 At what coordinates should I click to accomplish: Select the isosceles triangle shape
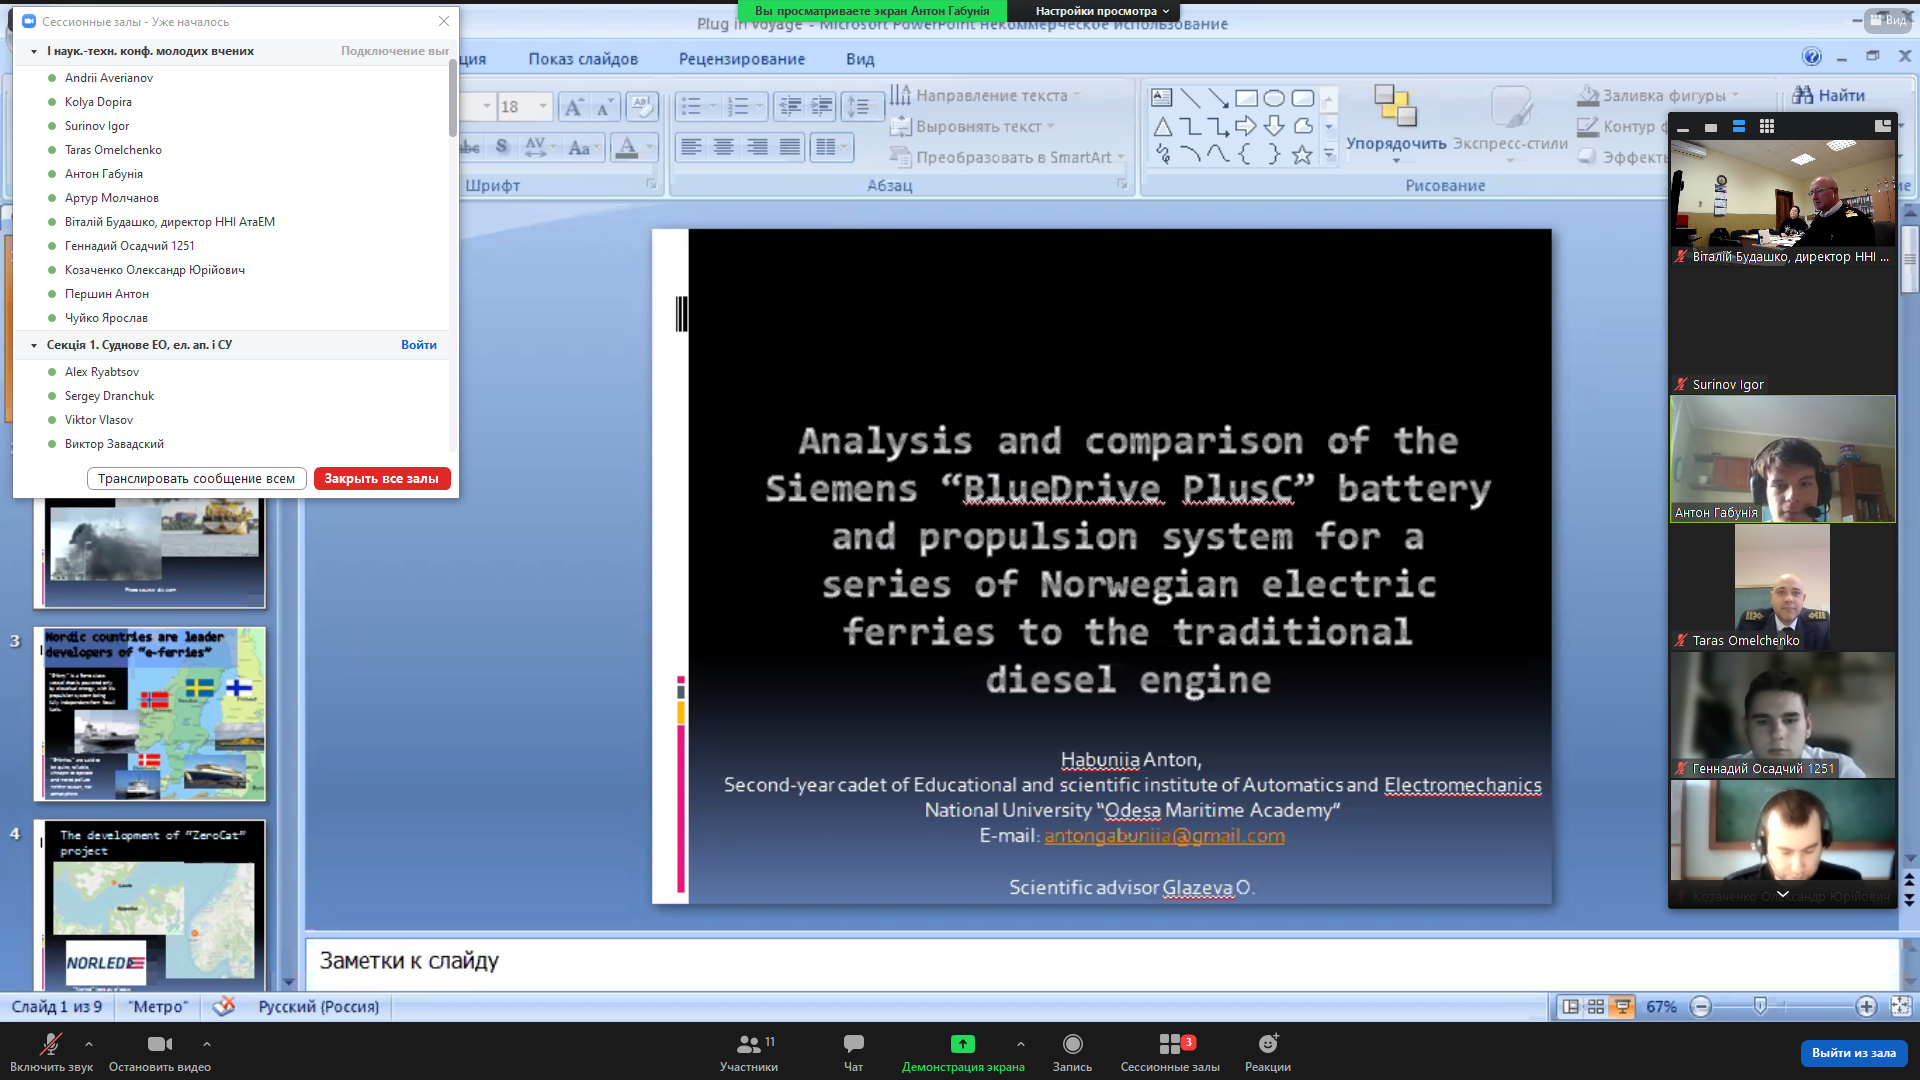click(x=1162, y=126)
